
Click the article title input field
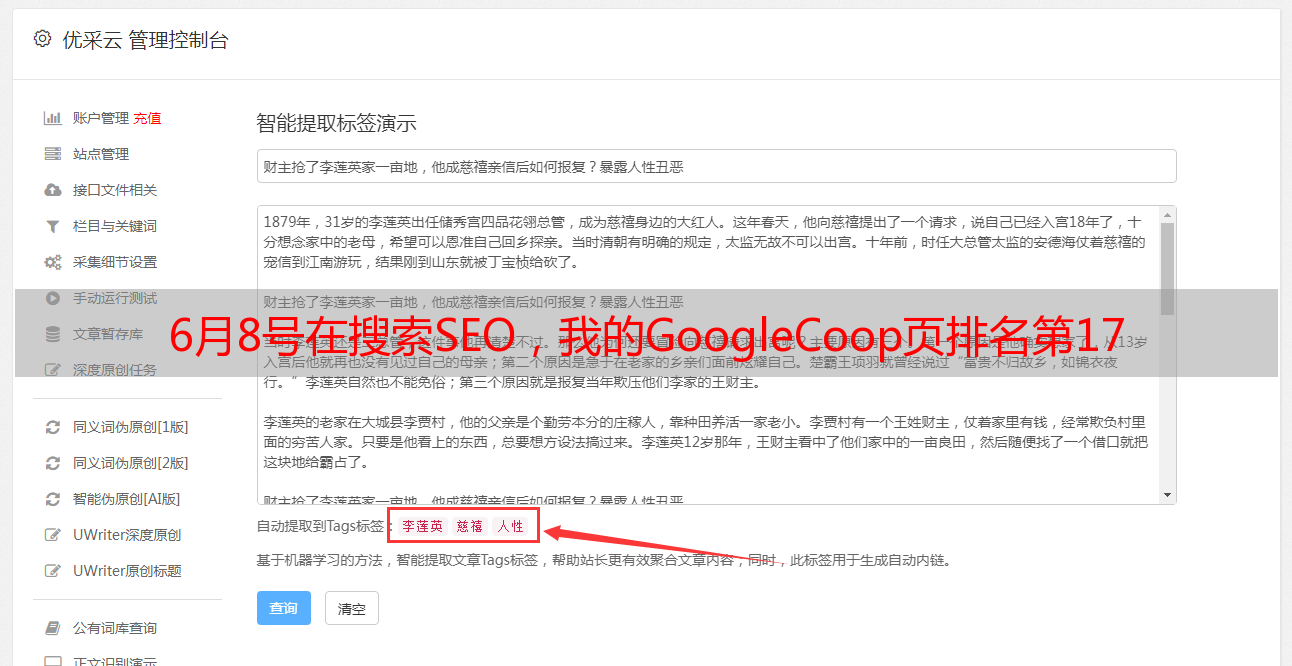tap(716, 166)
